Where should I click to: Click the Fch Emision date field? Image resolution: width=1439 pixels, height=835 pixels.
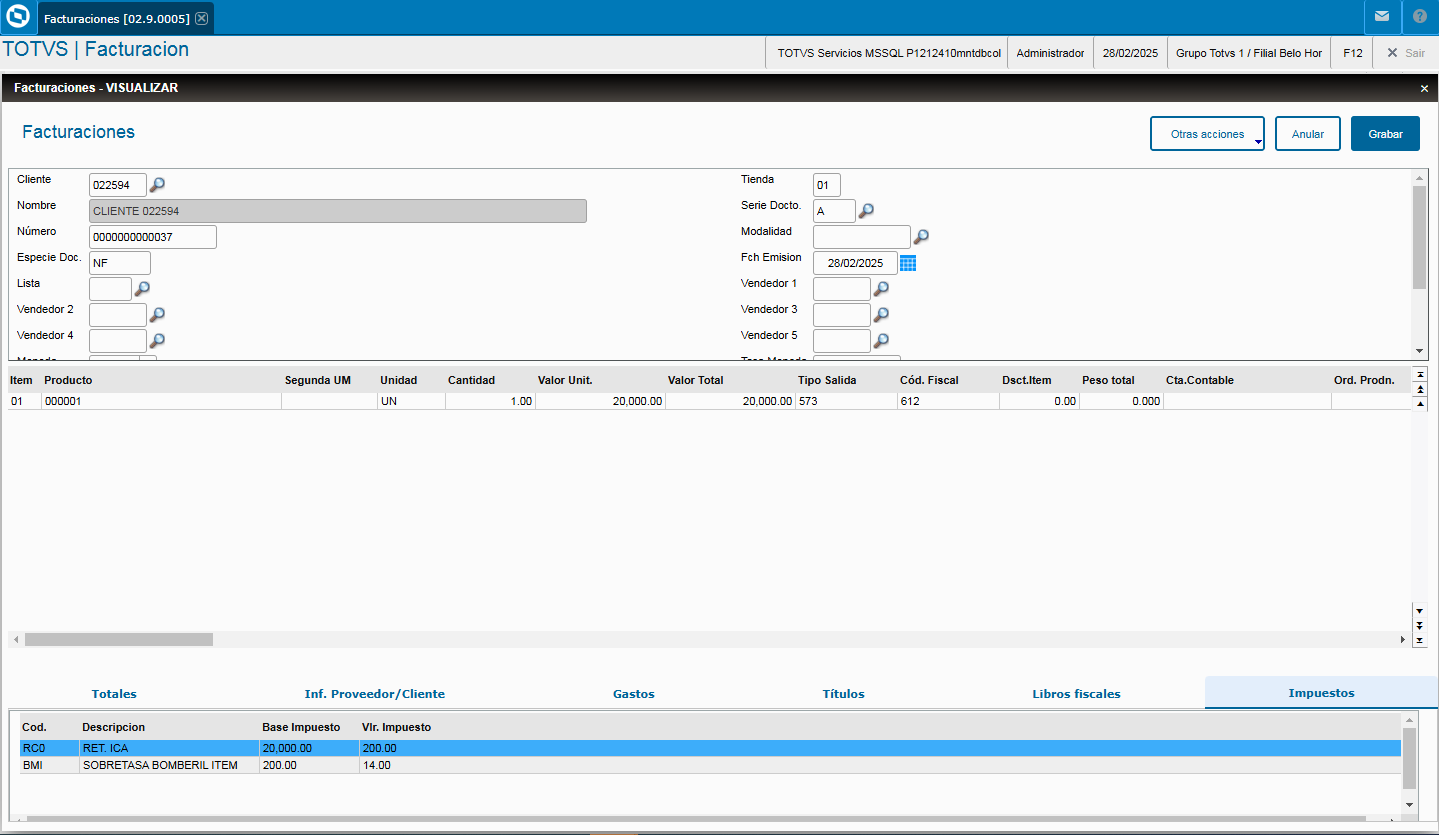(x=855, y=263)
